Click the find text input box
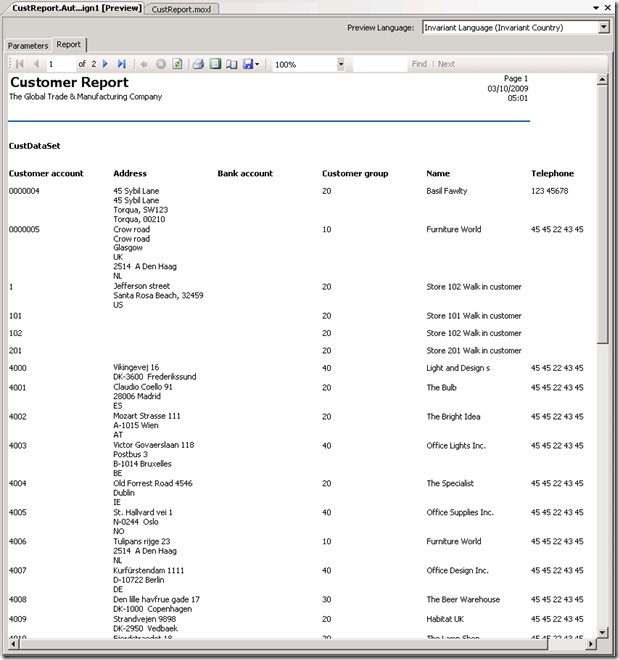This screenshot has width=619, height=660. coord(380,64)
